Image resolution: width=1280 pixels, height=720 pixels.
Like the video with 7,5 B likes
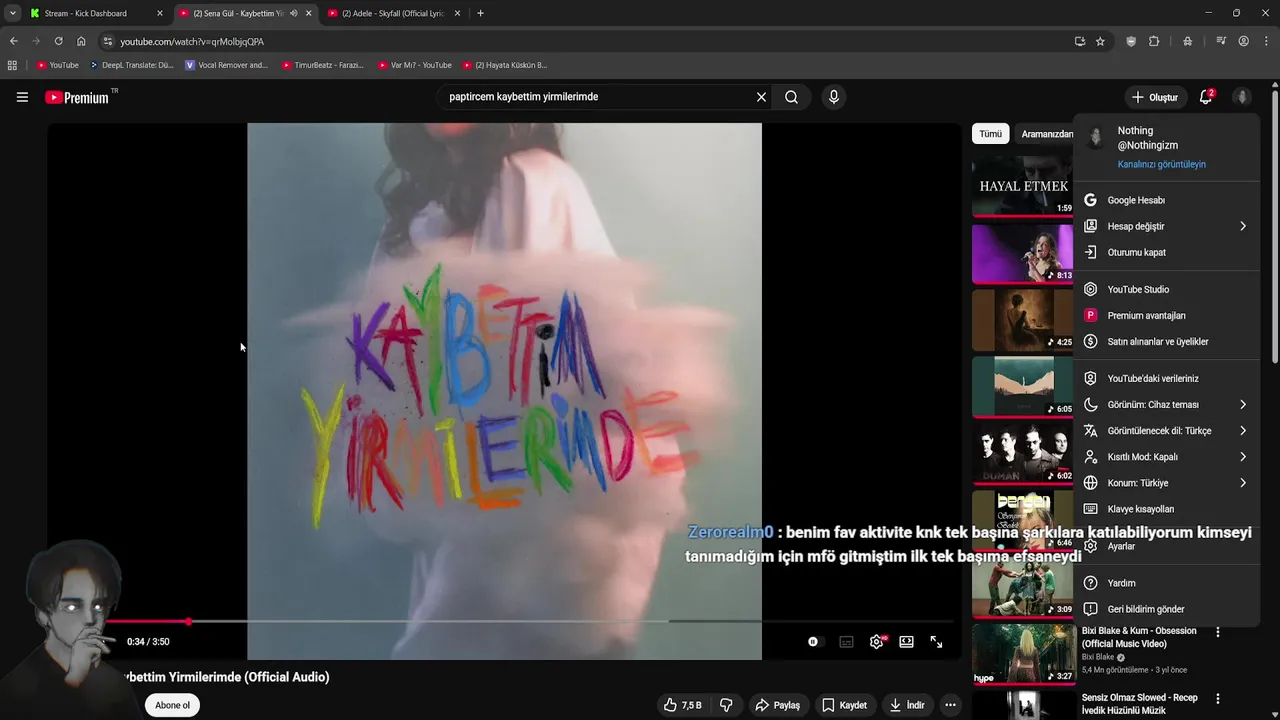click(682, 705)
